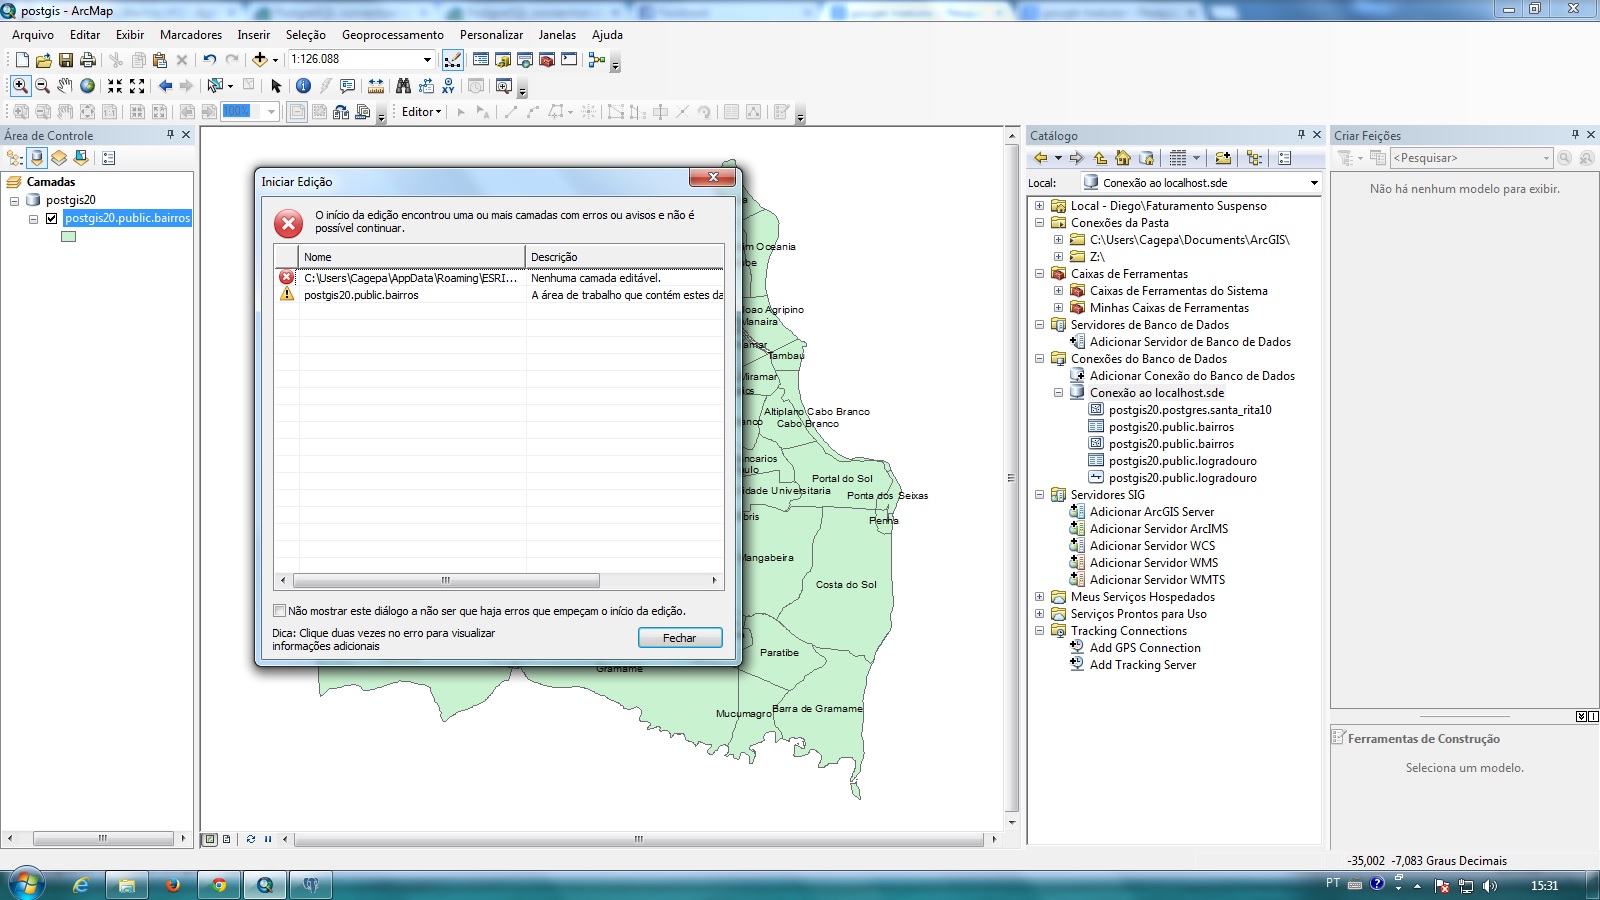1600x900 pixels.
Task: Click the Go To XY icon
Action: click(448, 86)
